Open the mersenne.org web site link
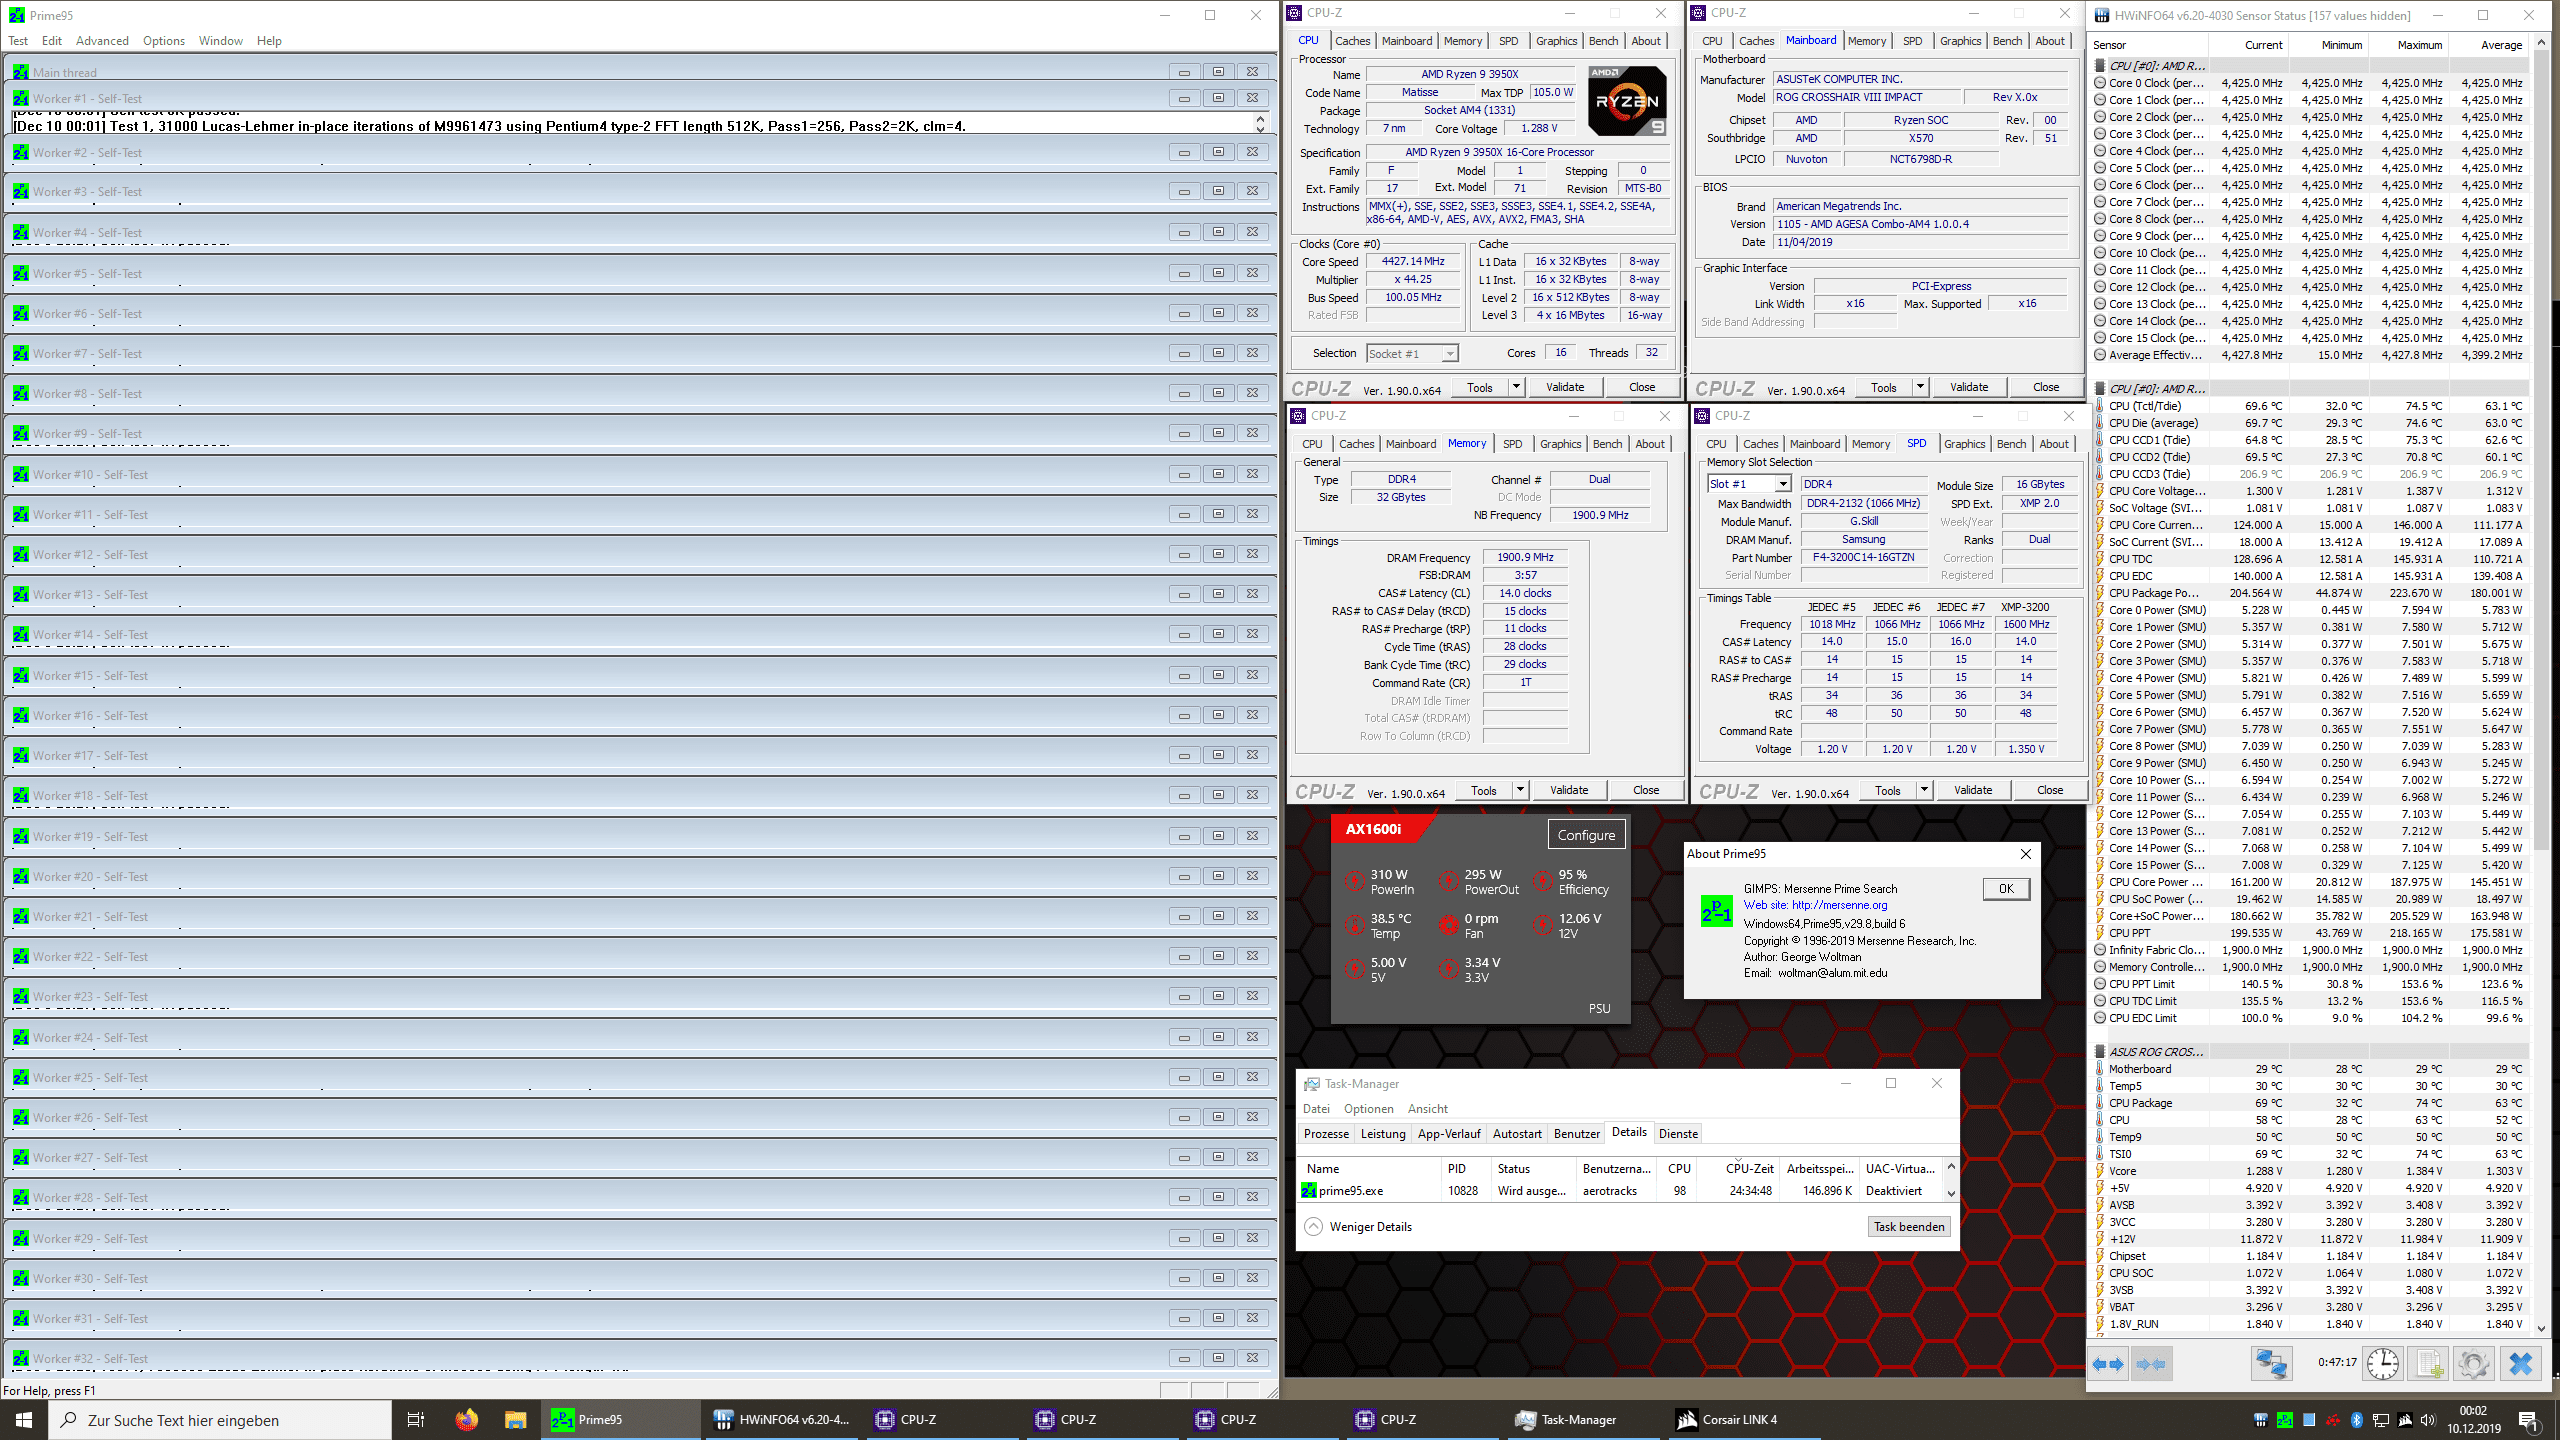2560x1440 pixels. tap(1839, 905)
